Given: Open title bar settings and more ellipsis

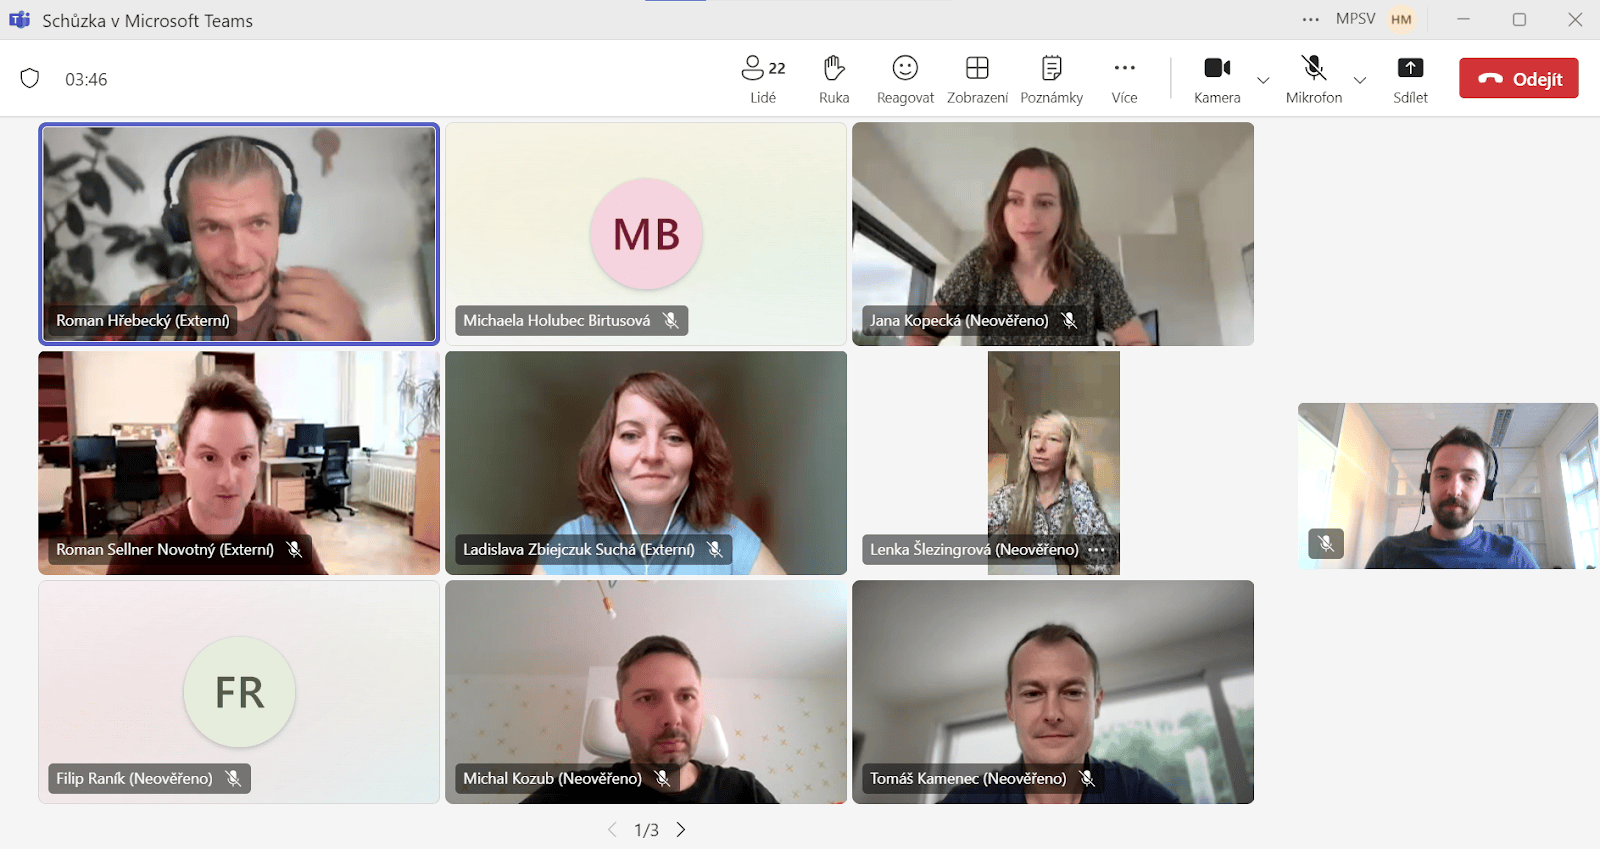Looking at the screenshot, I should point(1310,20).
